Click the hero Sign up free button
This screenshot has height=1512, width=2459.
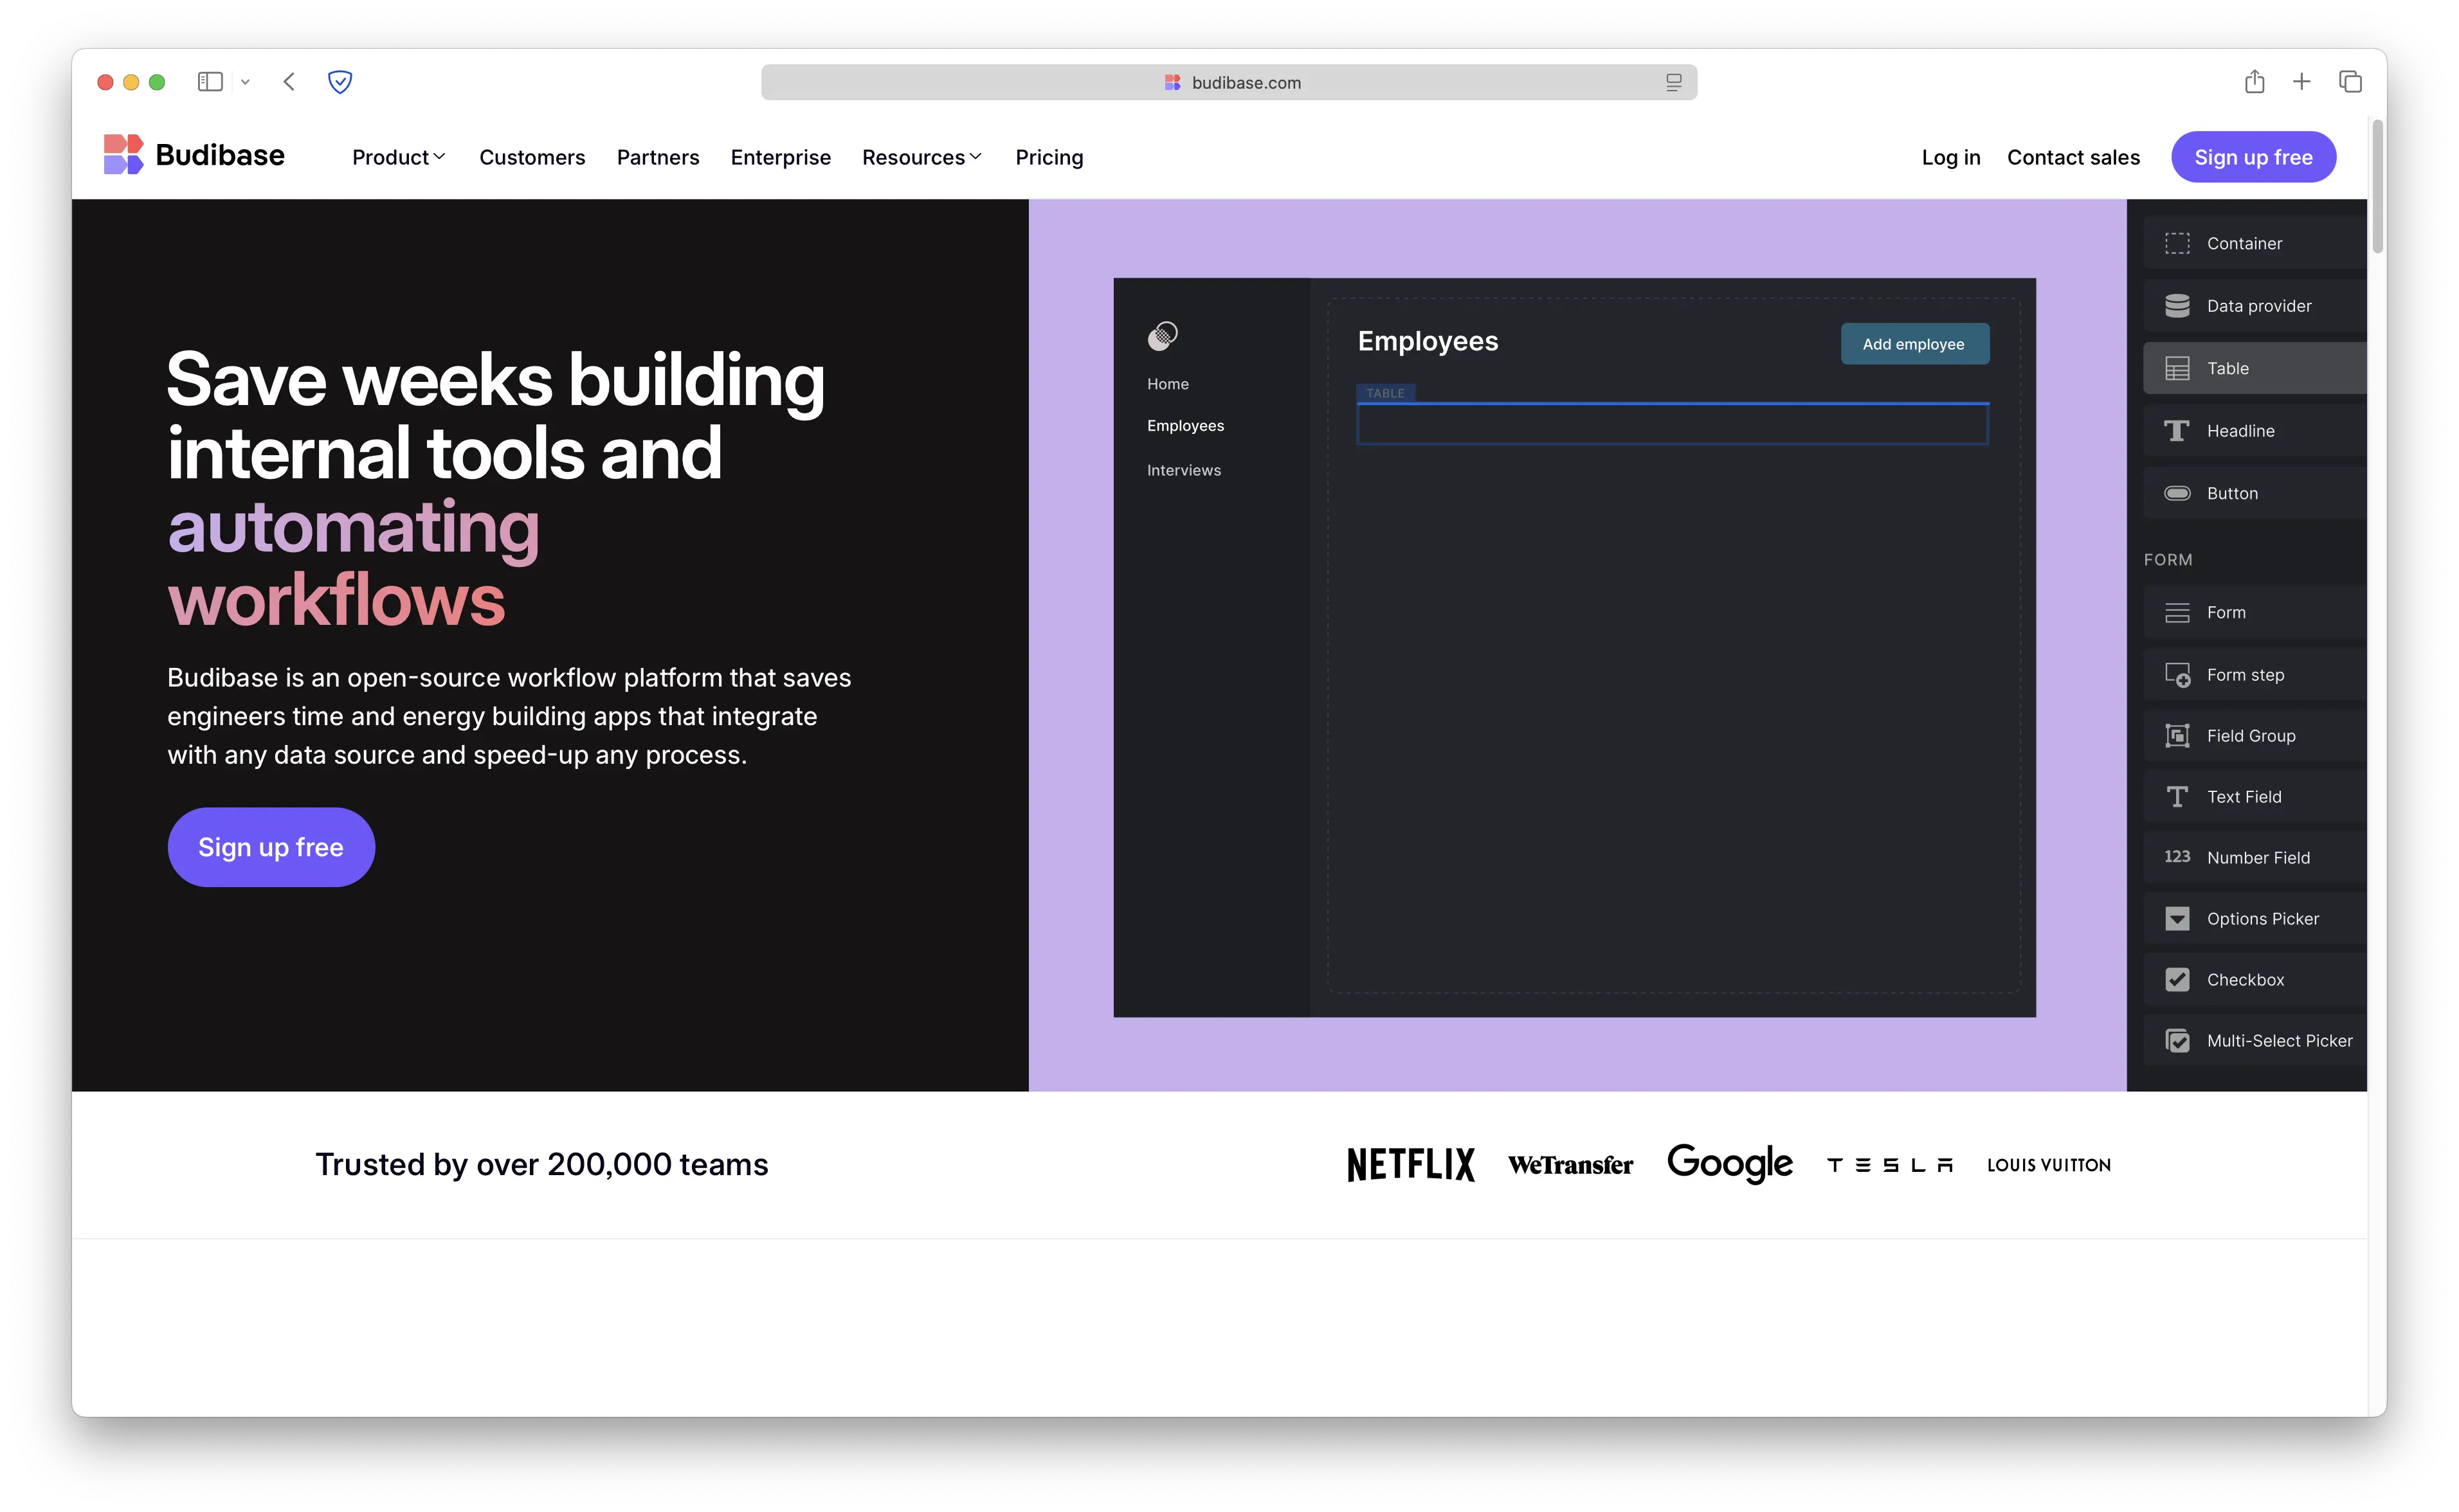tap(271, 847)
